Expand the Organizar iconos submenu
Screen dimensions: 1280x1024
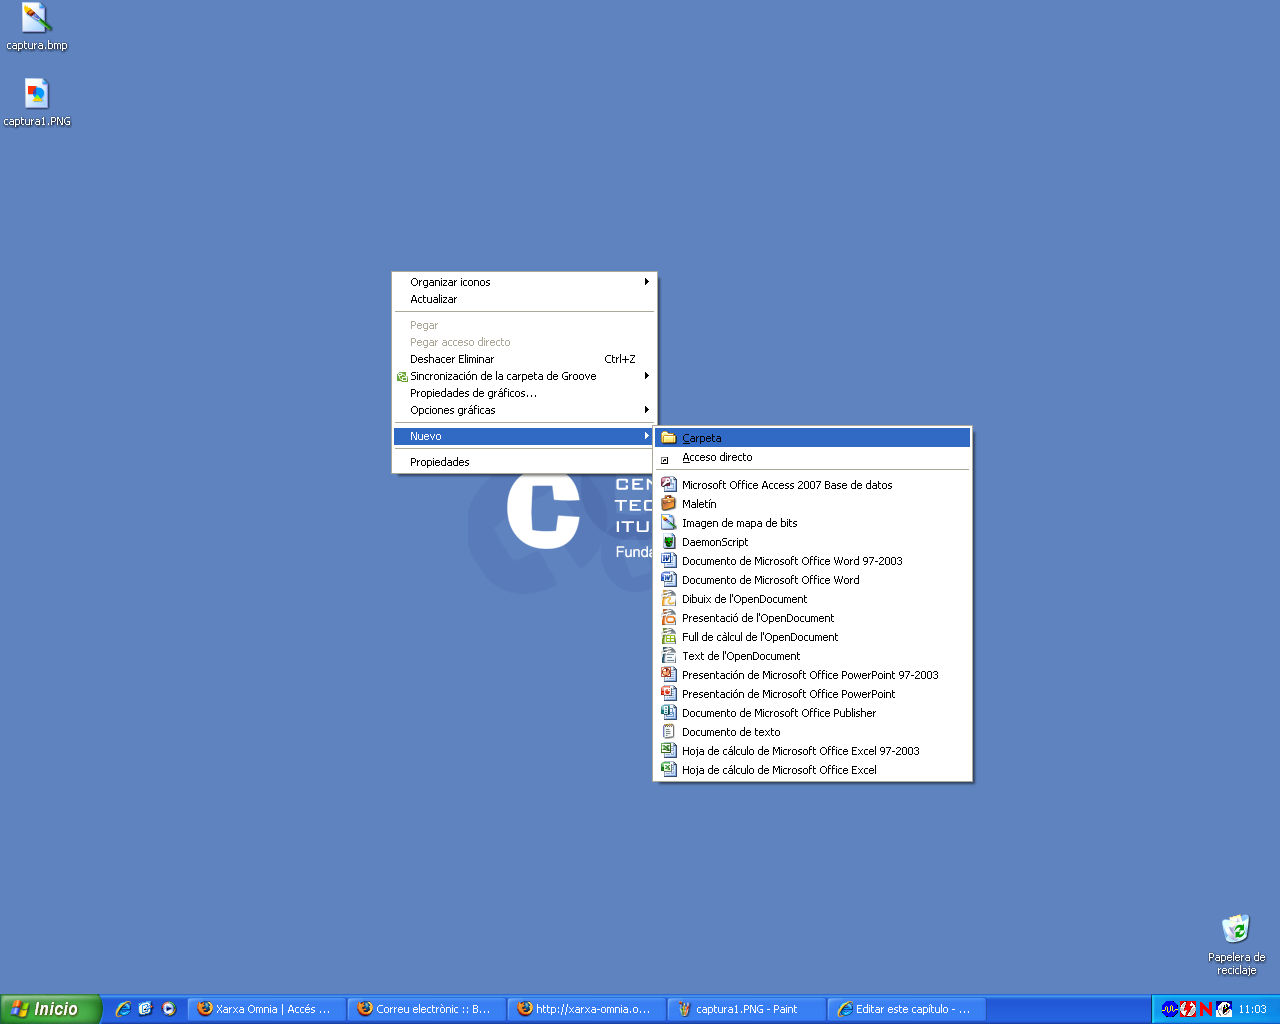[524, 282]
